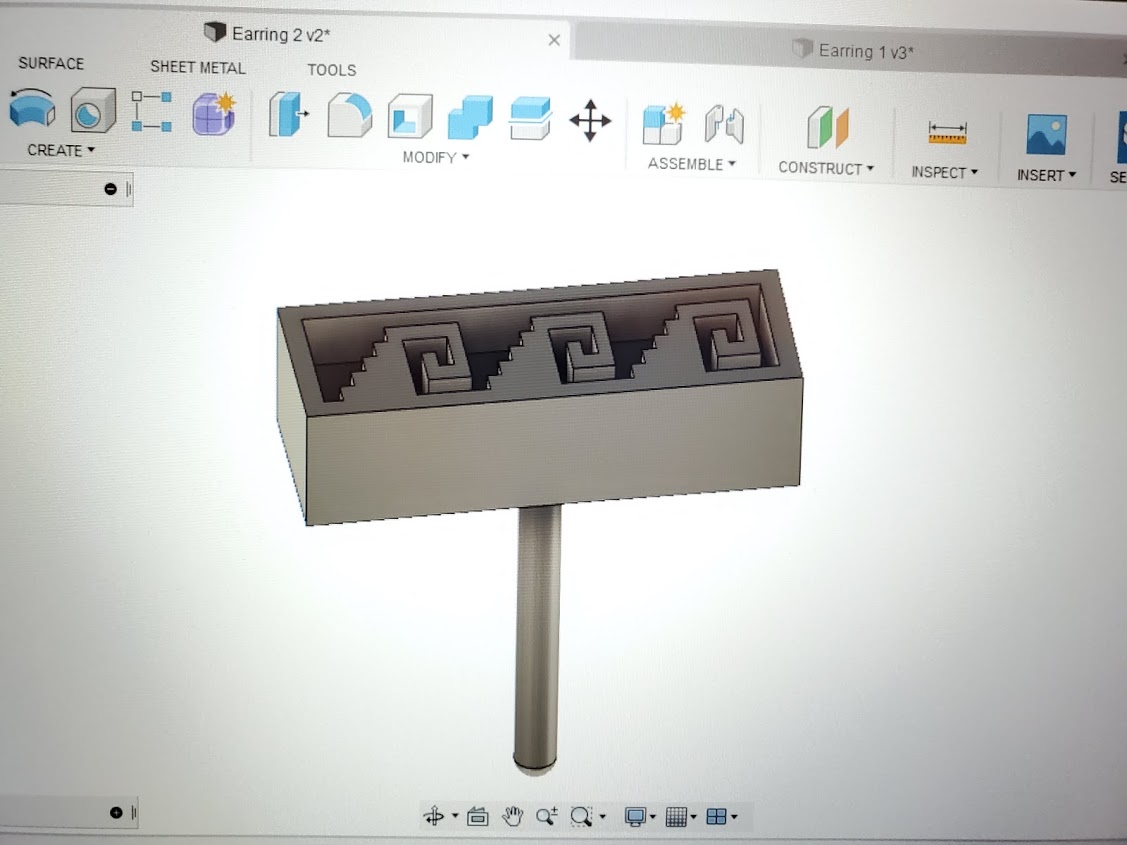Switch to the SURFACE tab

51,63
